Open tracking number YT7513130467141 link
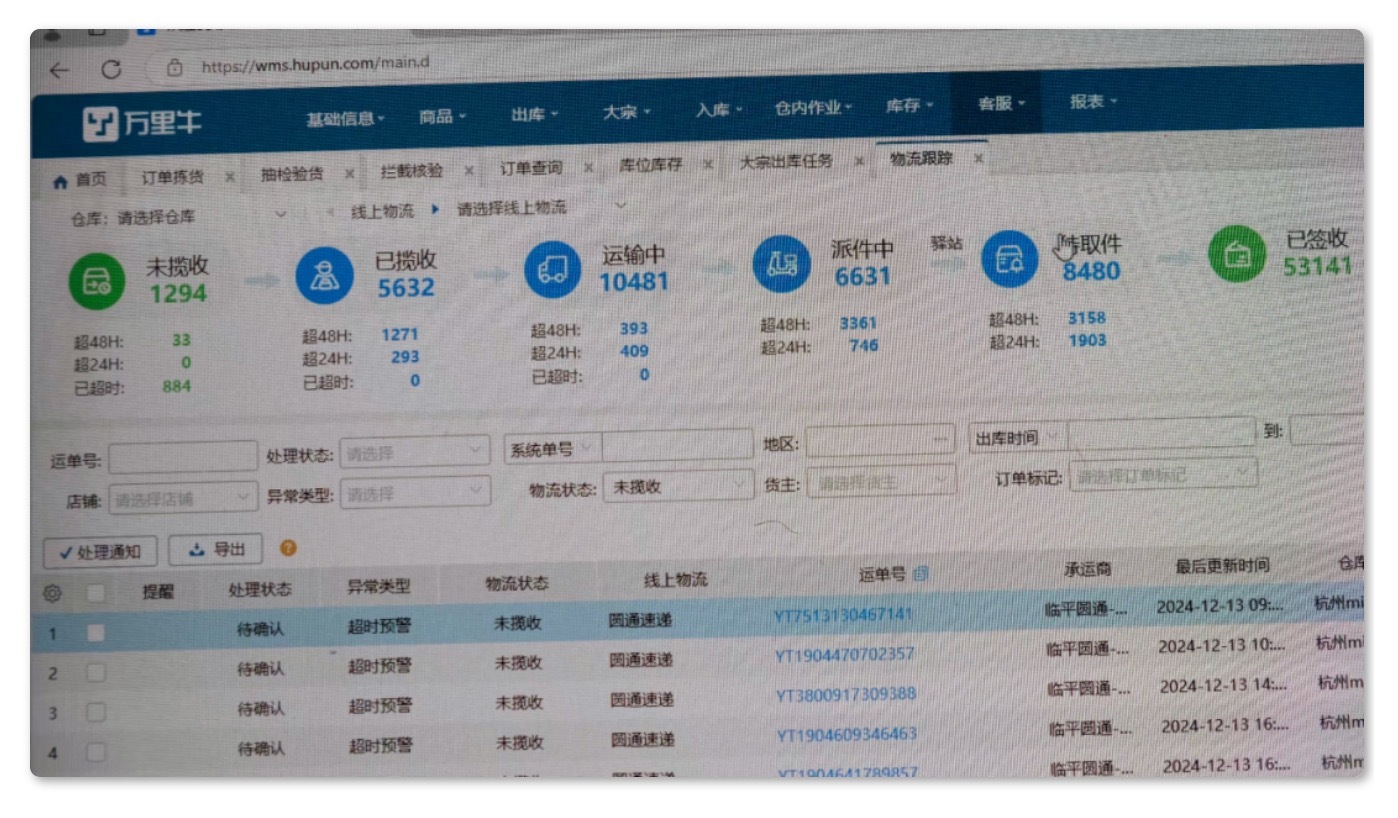Viewport: 1398px width, 818px height. point(843,614)
